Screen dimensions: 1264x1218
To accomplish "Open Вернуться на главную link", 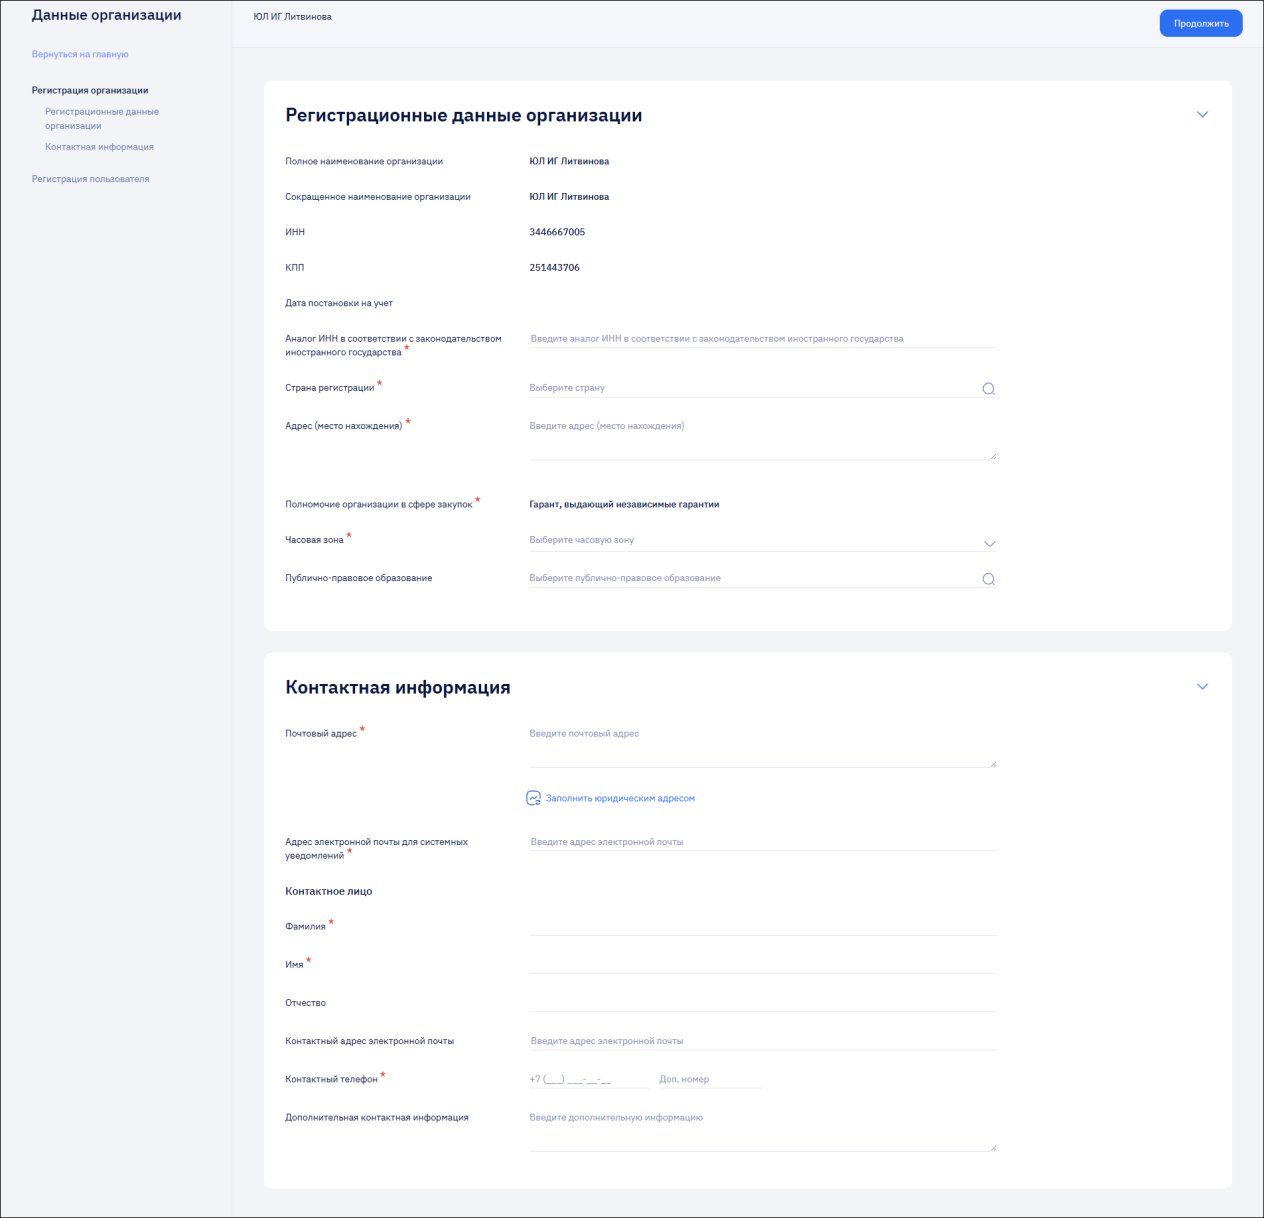I will [80, 54].
